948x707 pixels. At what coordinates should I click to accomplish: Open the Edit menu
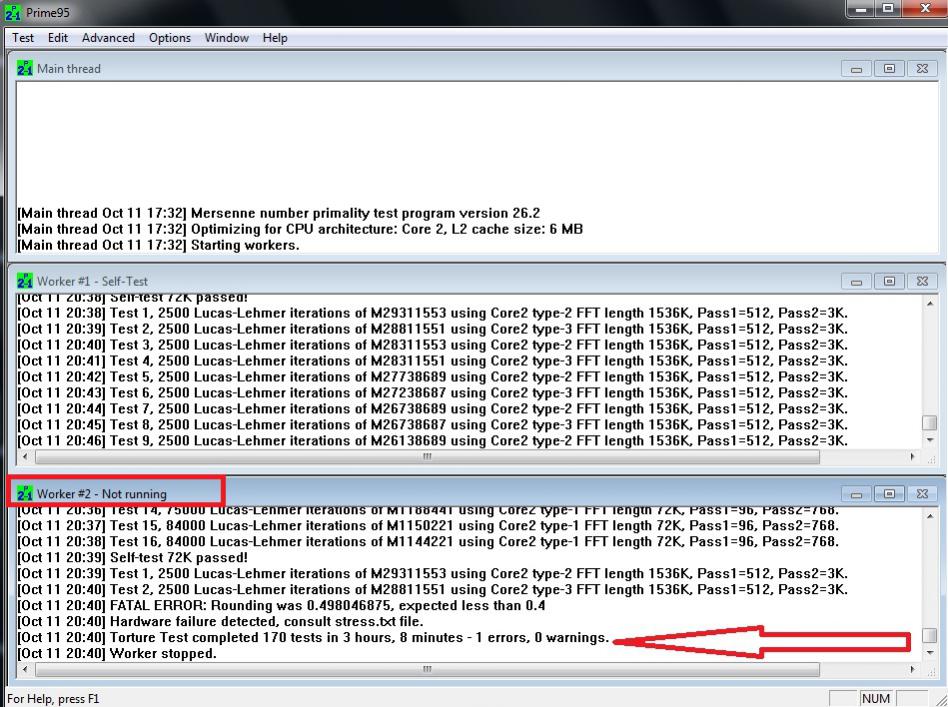(x=57, y=37)
